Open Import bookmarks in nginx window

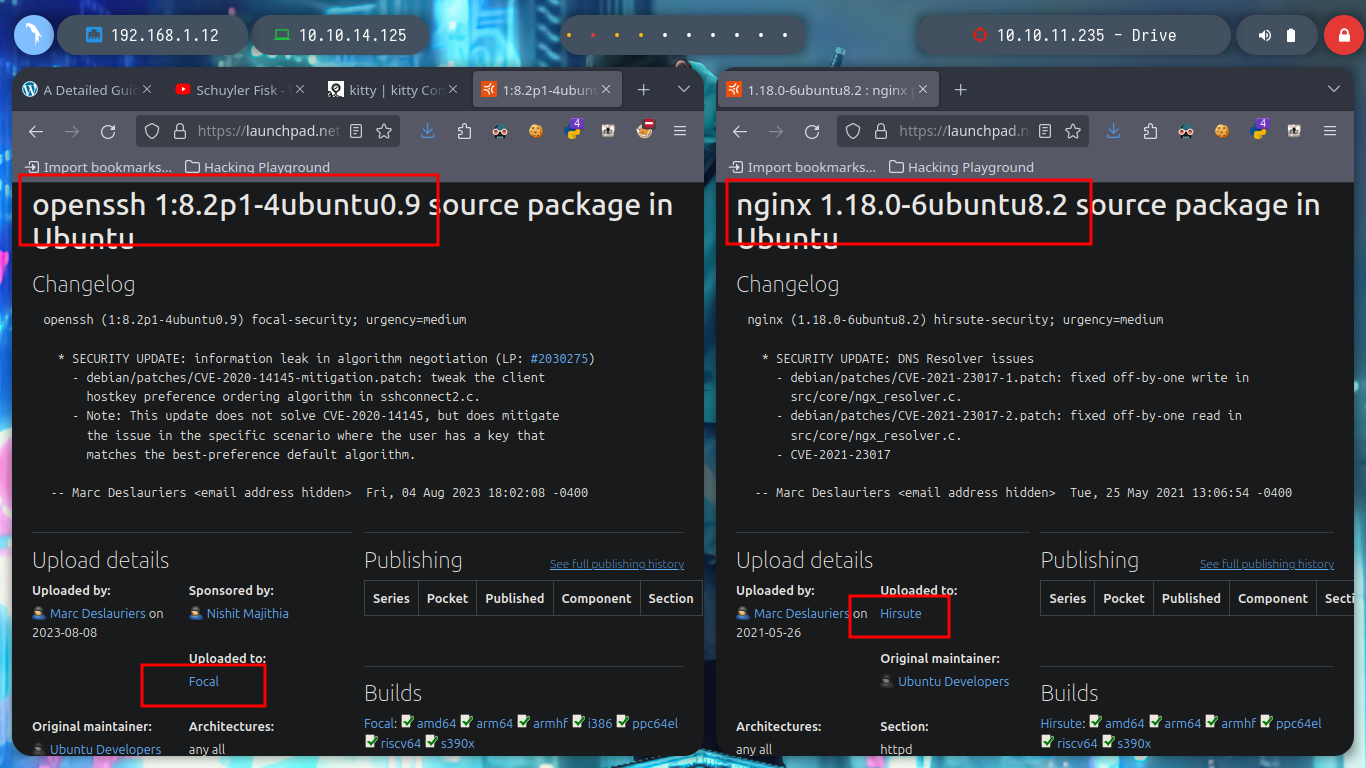tap(803, 167)
